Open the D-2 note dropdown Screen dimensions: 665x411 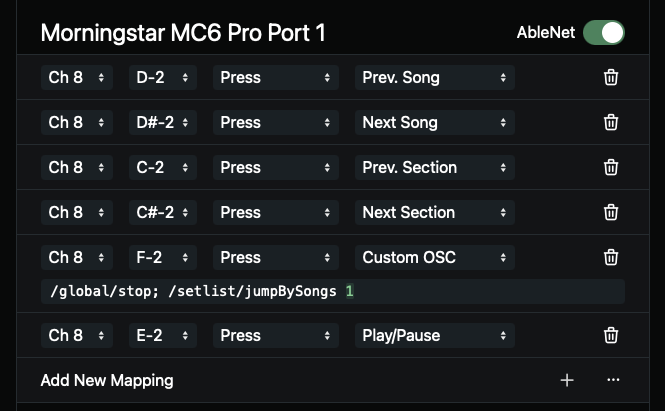click(x=162, y=77)
